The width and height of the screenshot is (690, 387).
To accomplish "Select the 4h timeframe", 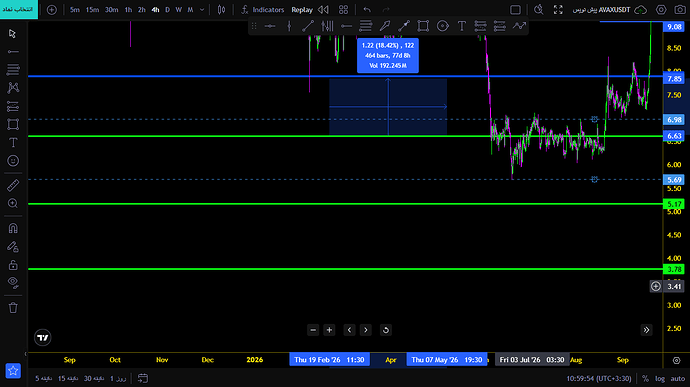I will click(x=155, y=10).
